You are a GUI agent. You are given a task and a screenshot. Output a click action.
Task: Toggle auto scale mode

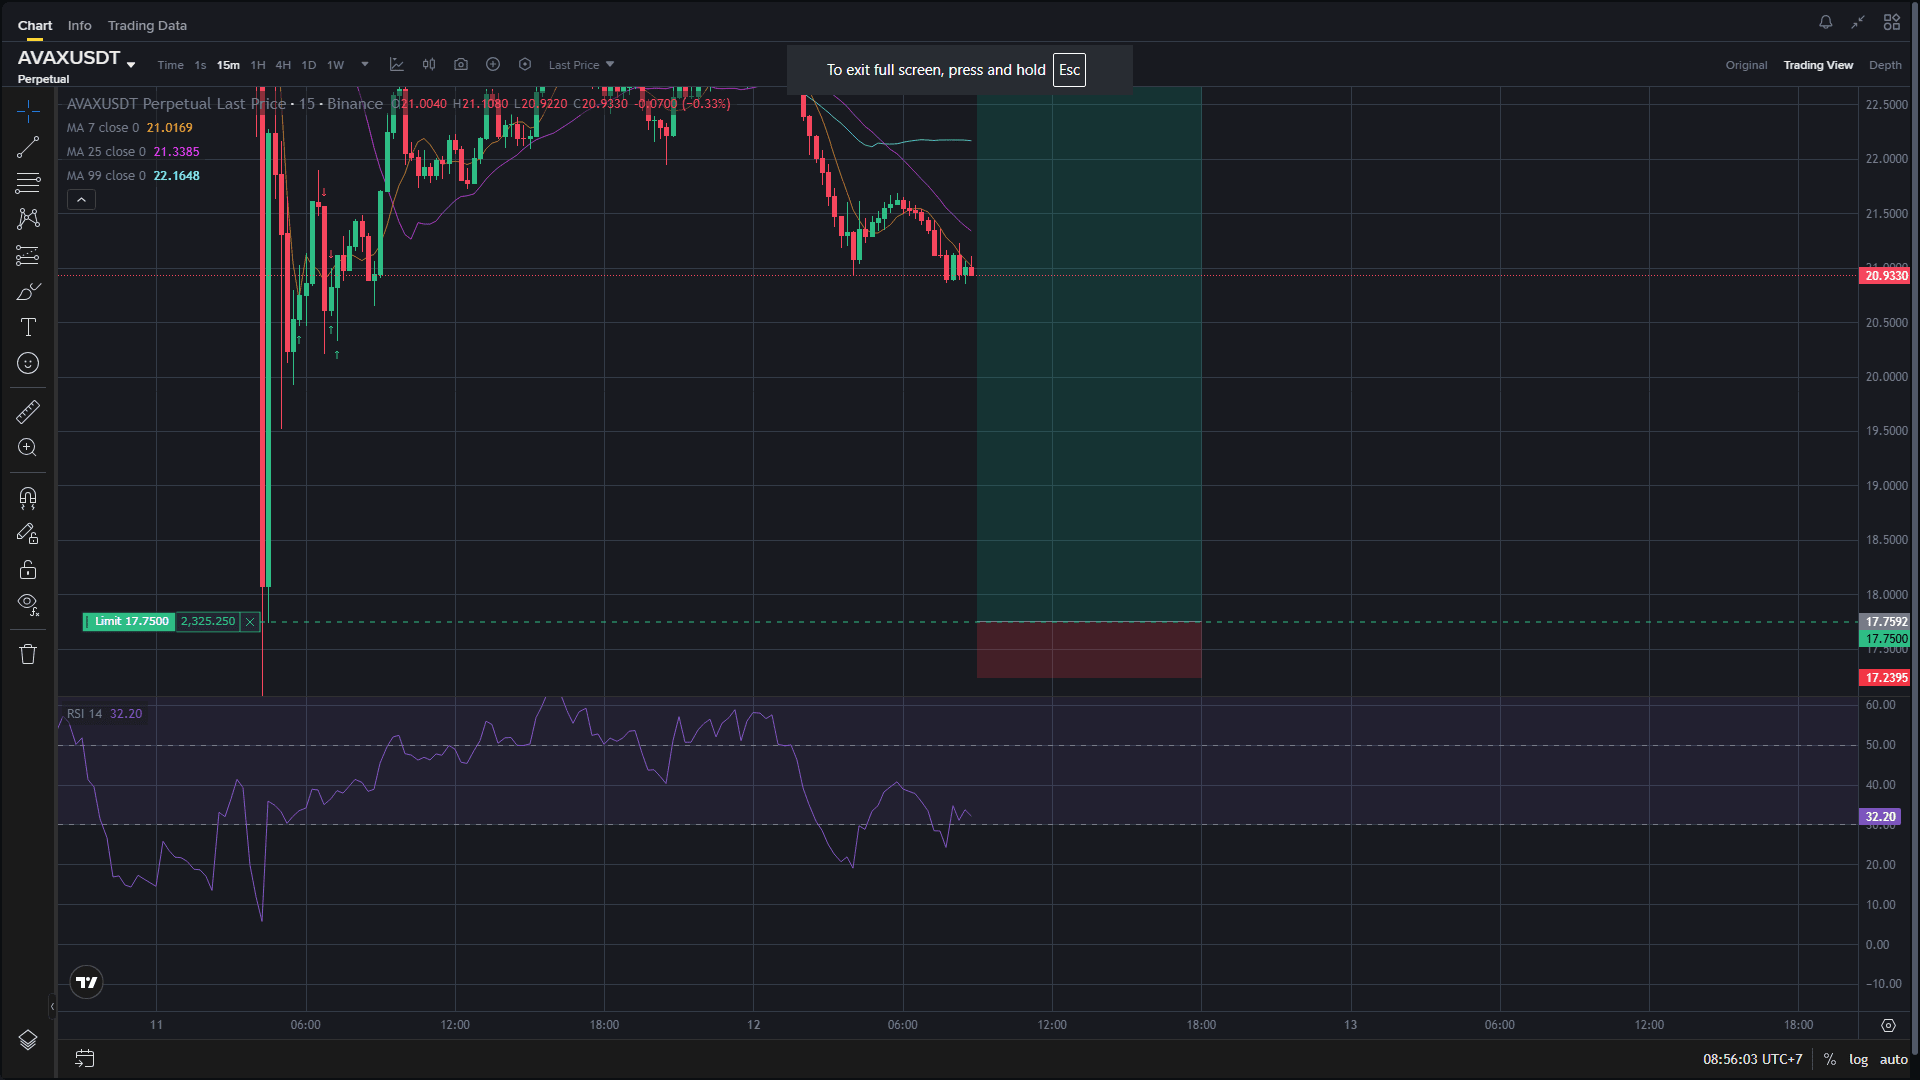(1893, 1059)
